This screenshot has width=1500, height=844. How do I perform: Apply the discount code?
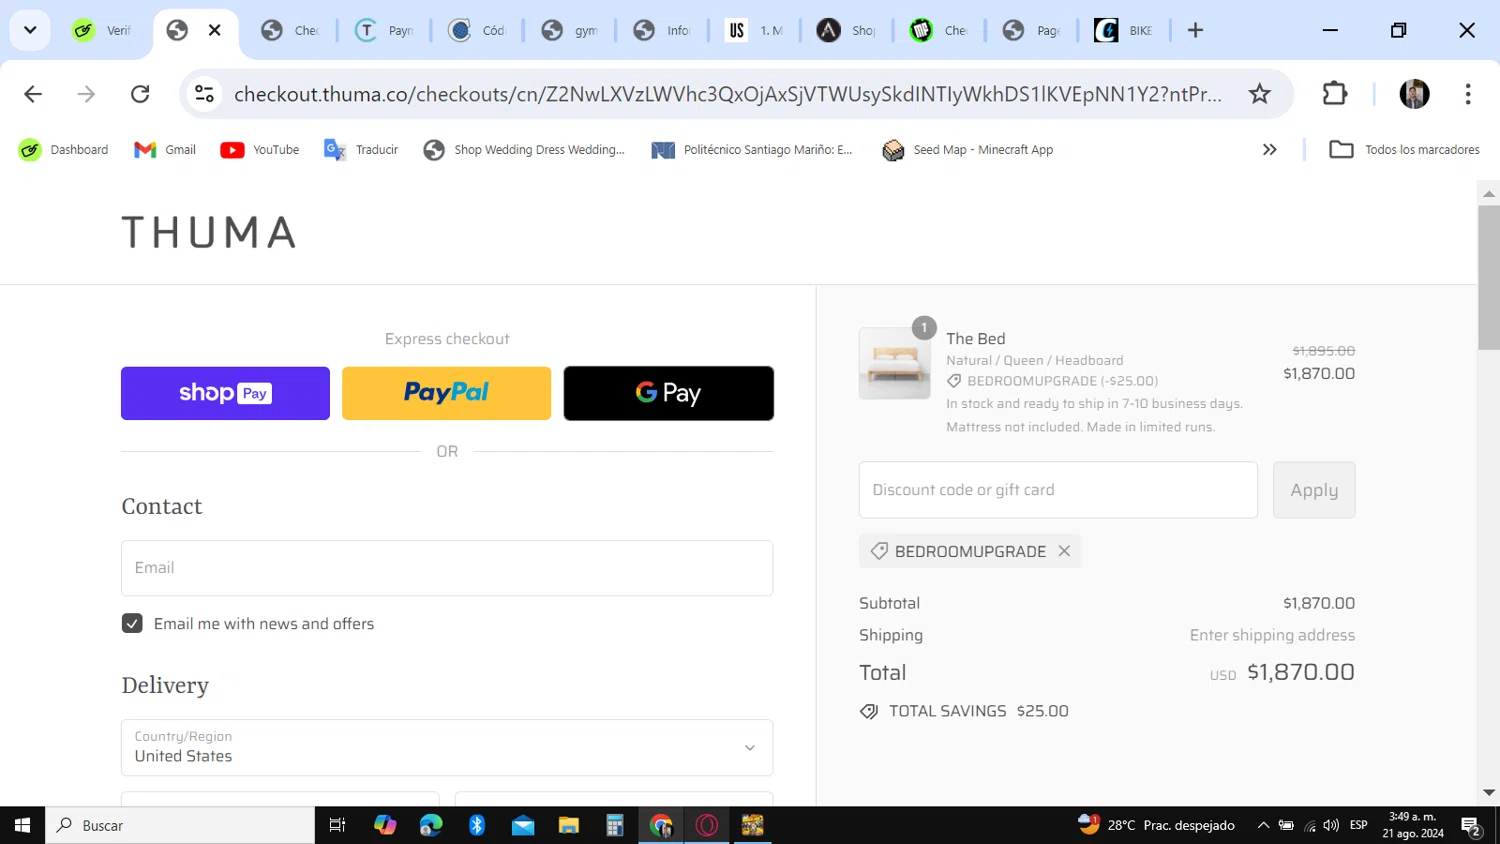coord(1314,490)
